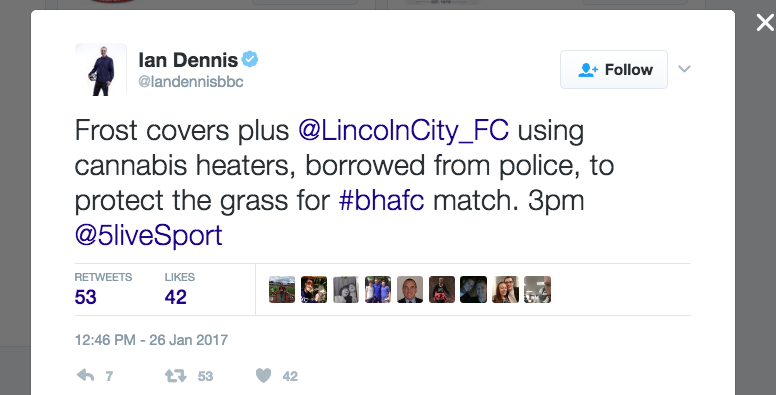
Task: Open the @LincolnCity_FC mention link
Action: coord(403,131)
